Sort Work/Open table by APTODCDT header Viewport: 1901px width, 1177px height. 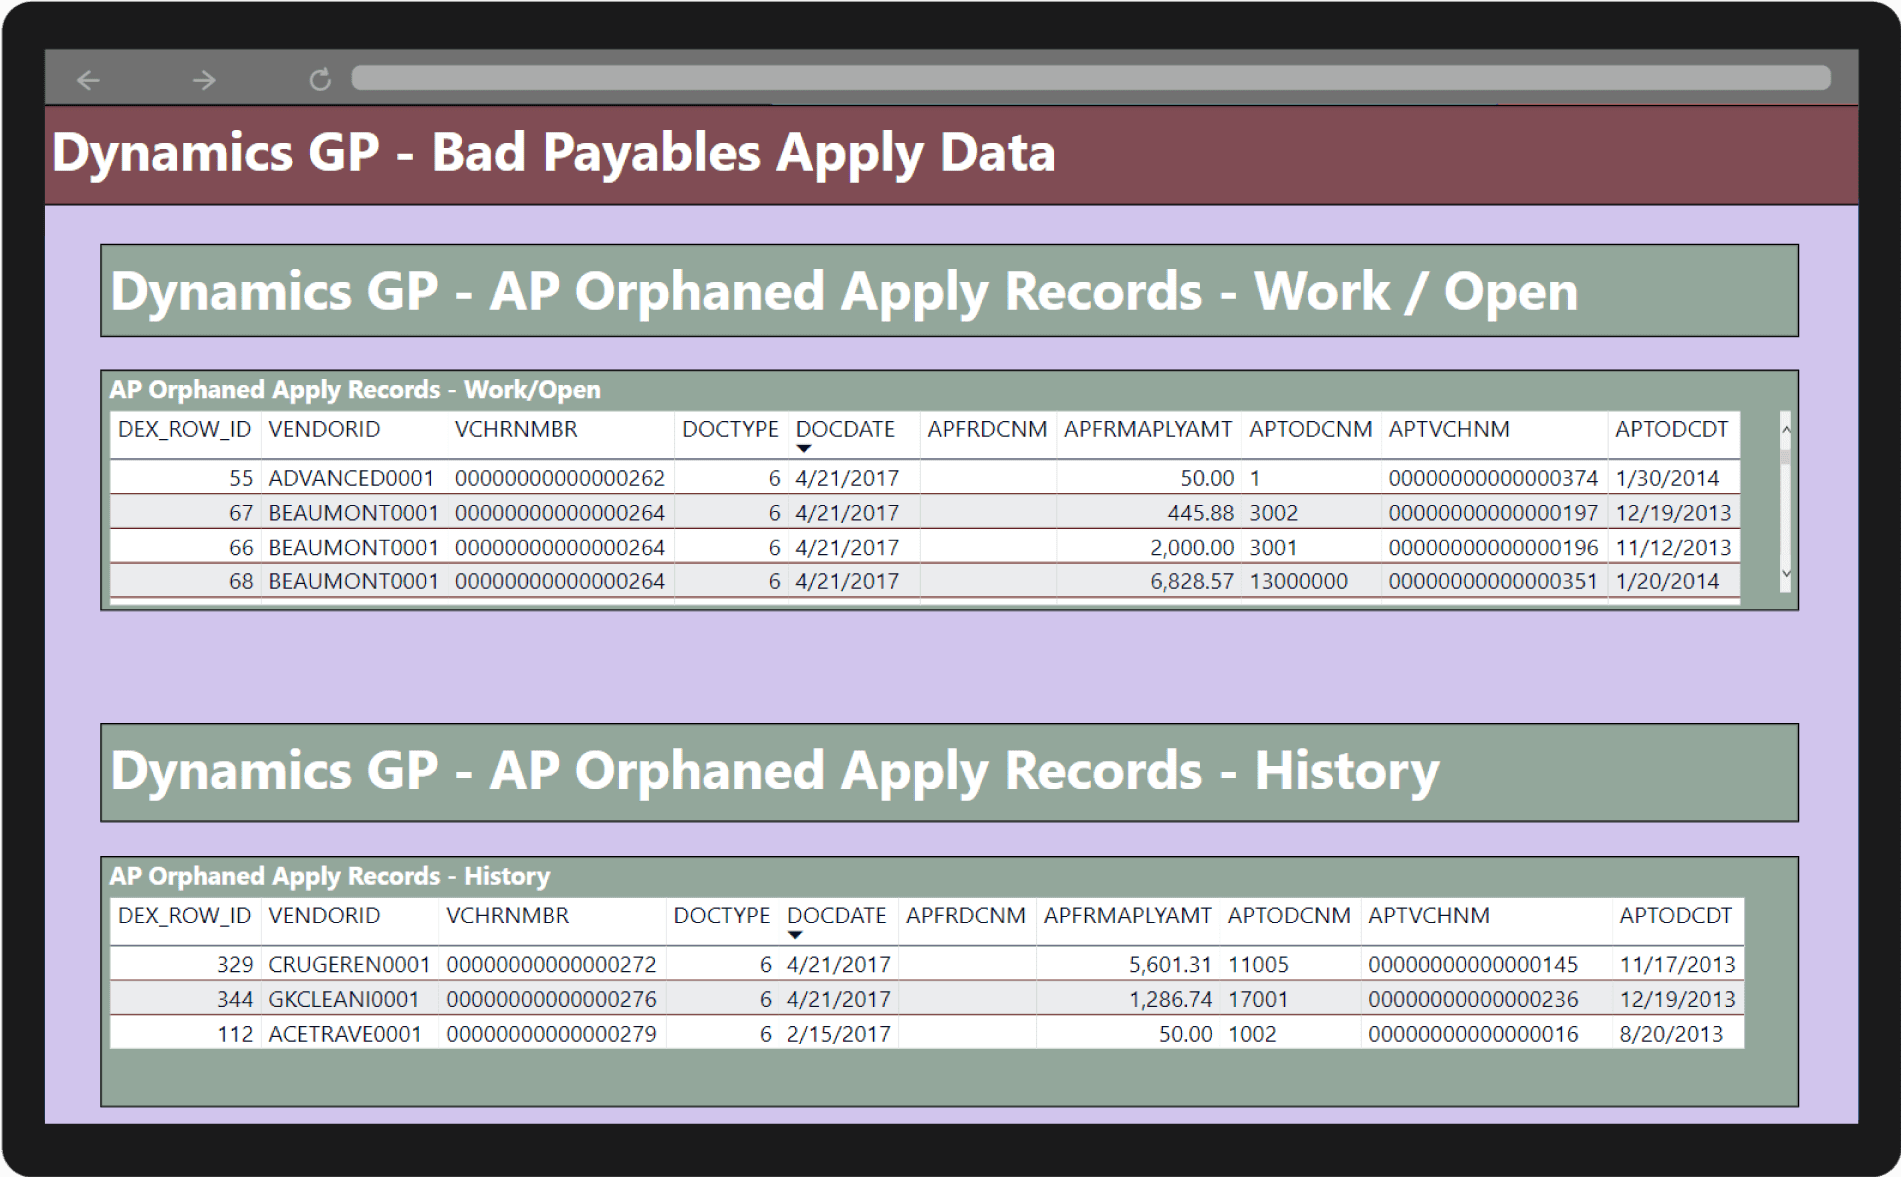[1671, 429]
